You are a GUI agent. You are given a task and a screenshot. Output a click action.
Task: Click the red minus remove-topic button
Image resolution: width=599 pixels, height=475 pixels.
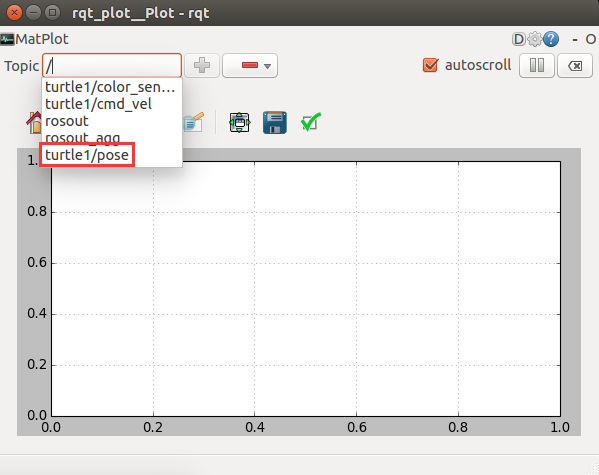point(249,65)
